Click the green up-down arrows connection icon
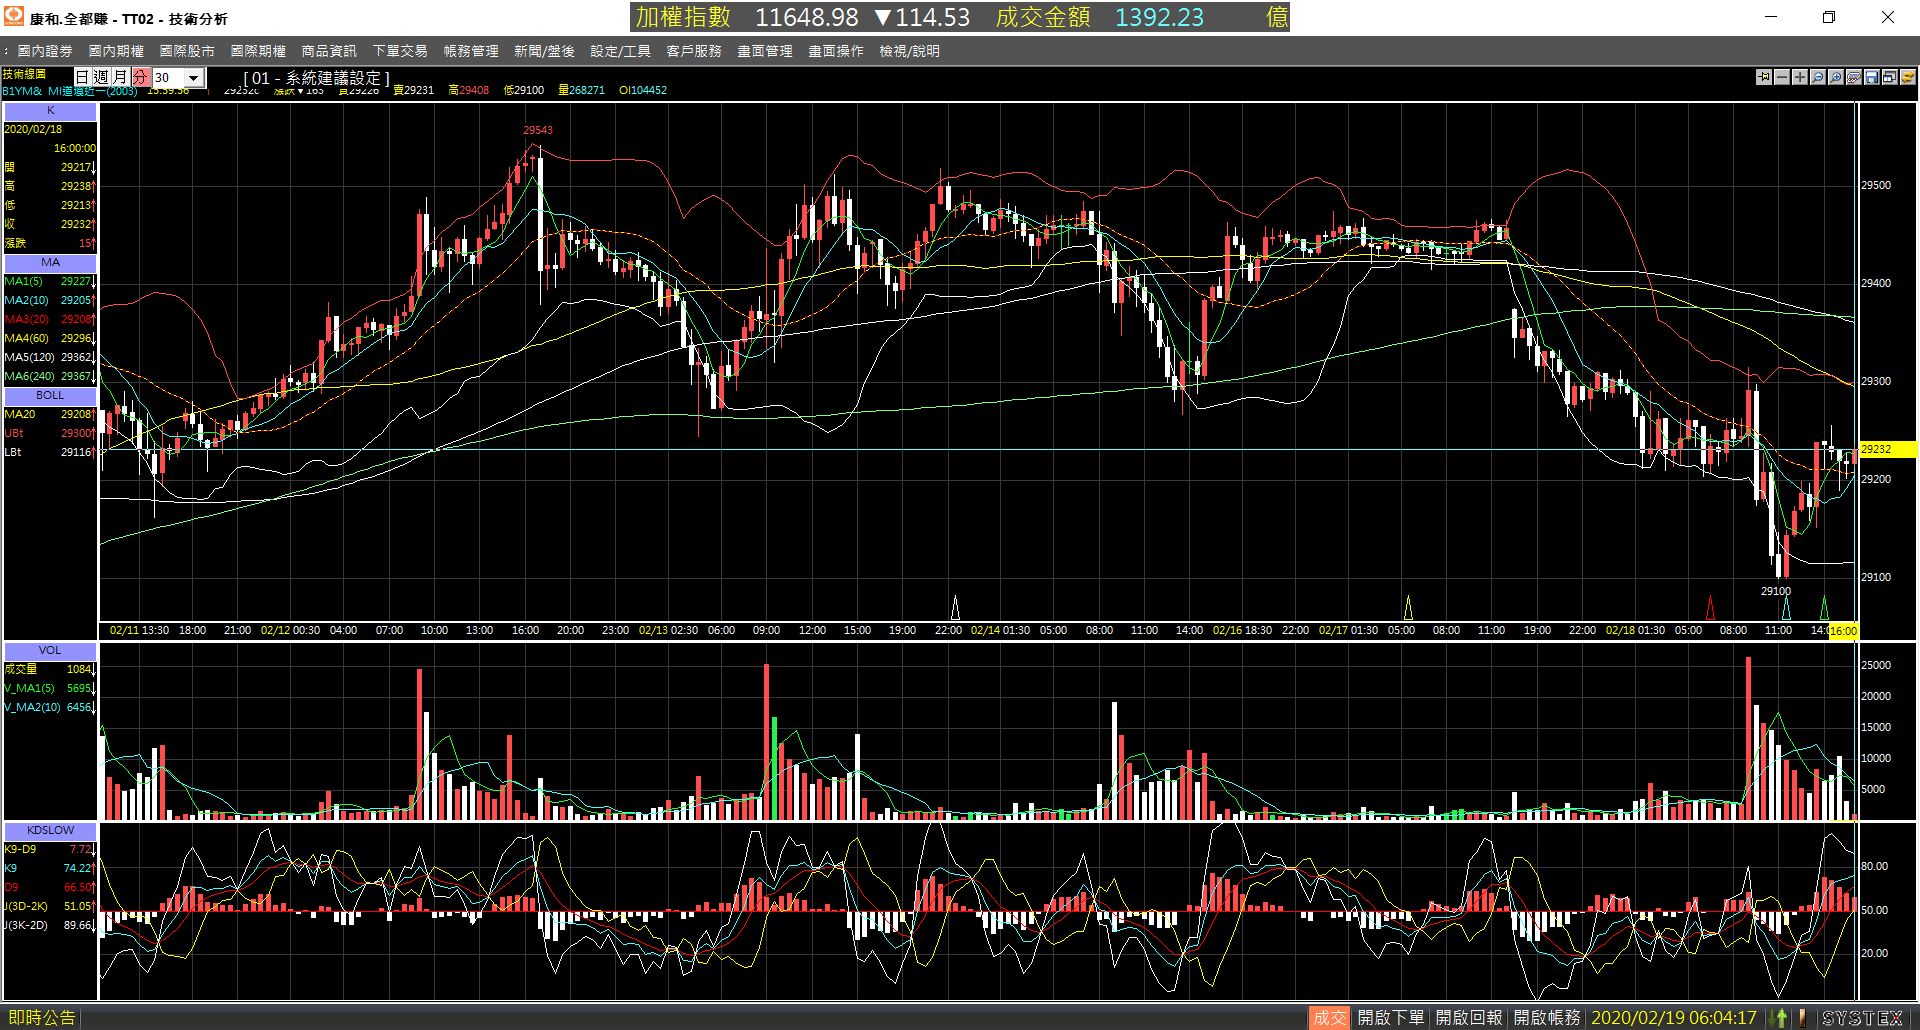Viewport: 1920px width, 1030px height. coord(1780,1018)
